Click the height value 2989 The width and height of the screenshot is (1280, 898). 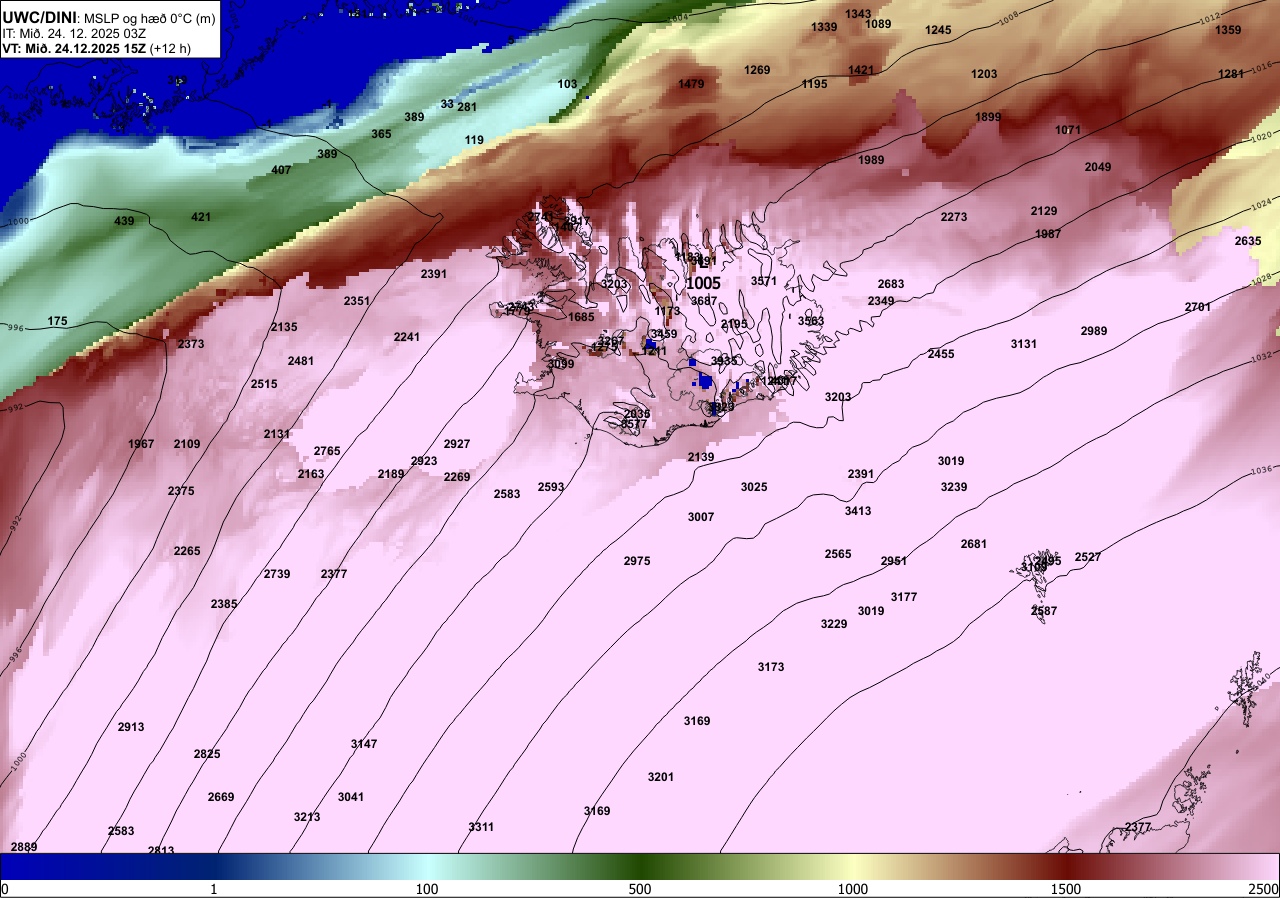click(x=1094, y=331)
